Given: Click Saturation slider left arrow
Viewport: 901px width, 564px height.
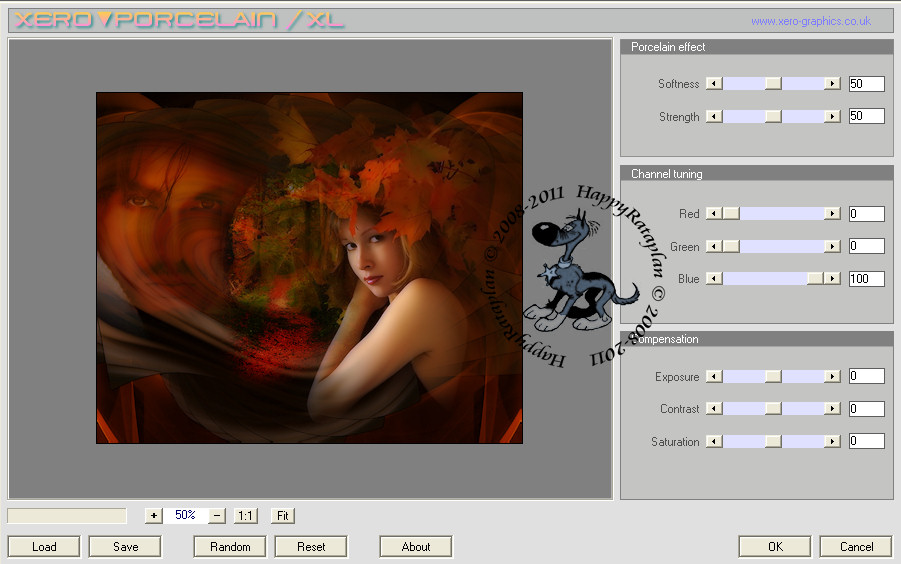Looking at the screenshot, I should click(x=714, y=441).
